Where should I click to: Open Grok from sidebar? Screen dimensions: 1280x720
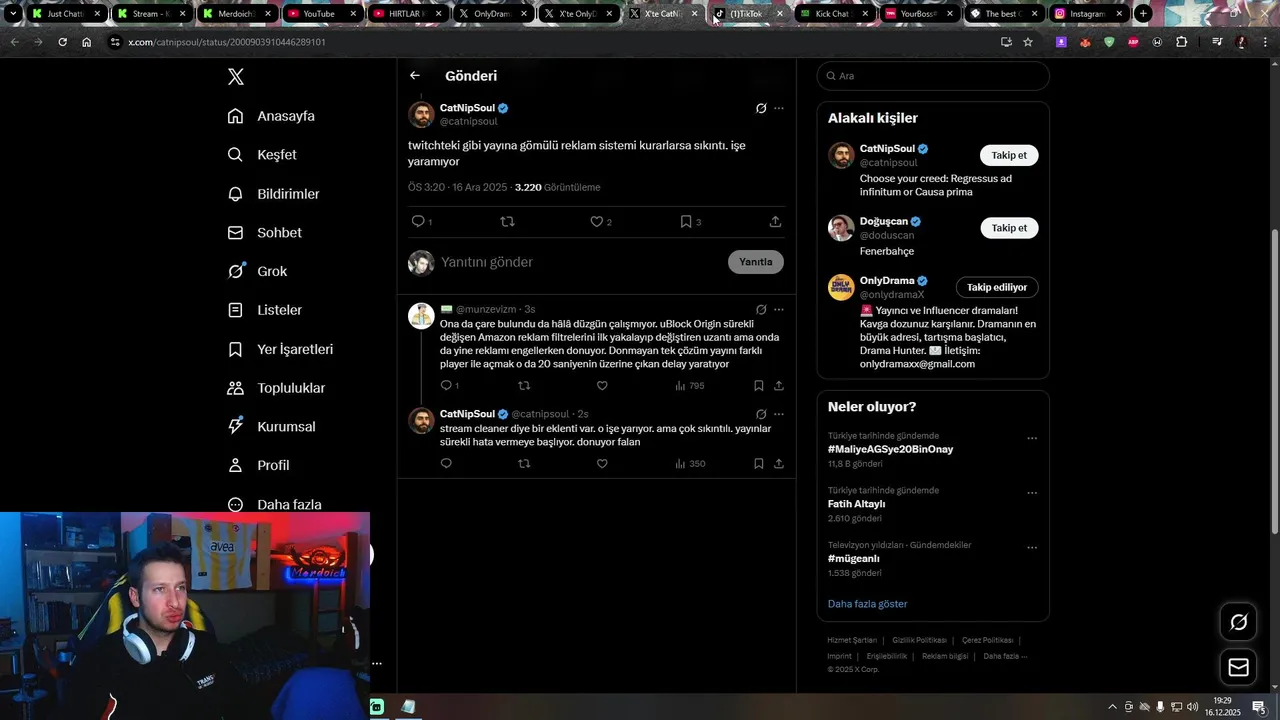click(257, 271)
